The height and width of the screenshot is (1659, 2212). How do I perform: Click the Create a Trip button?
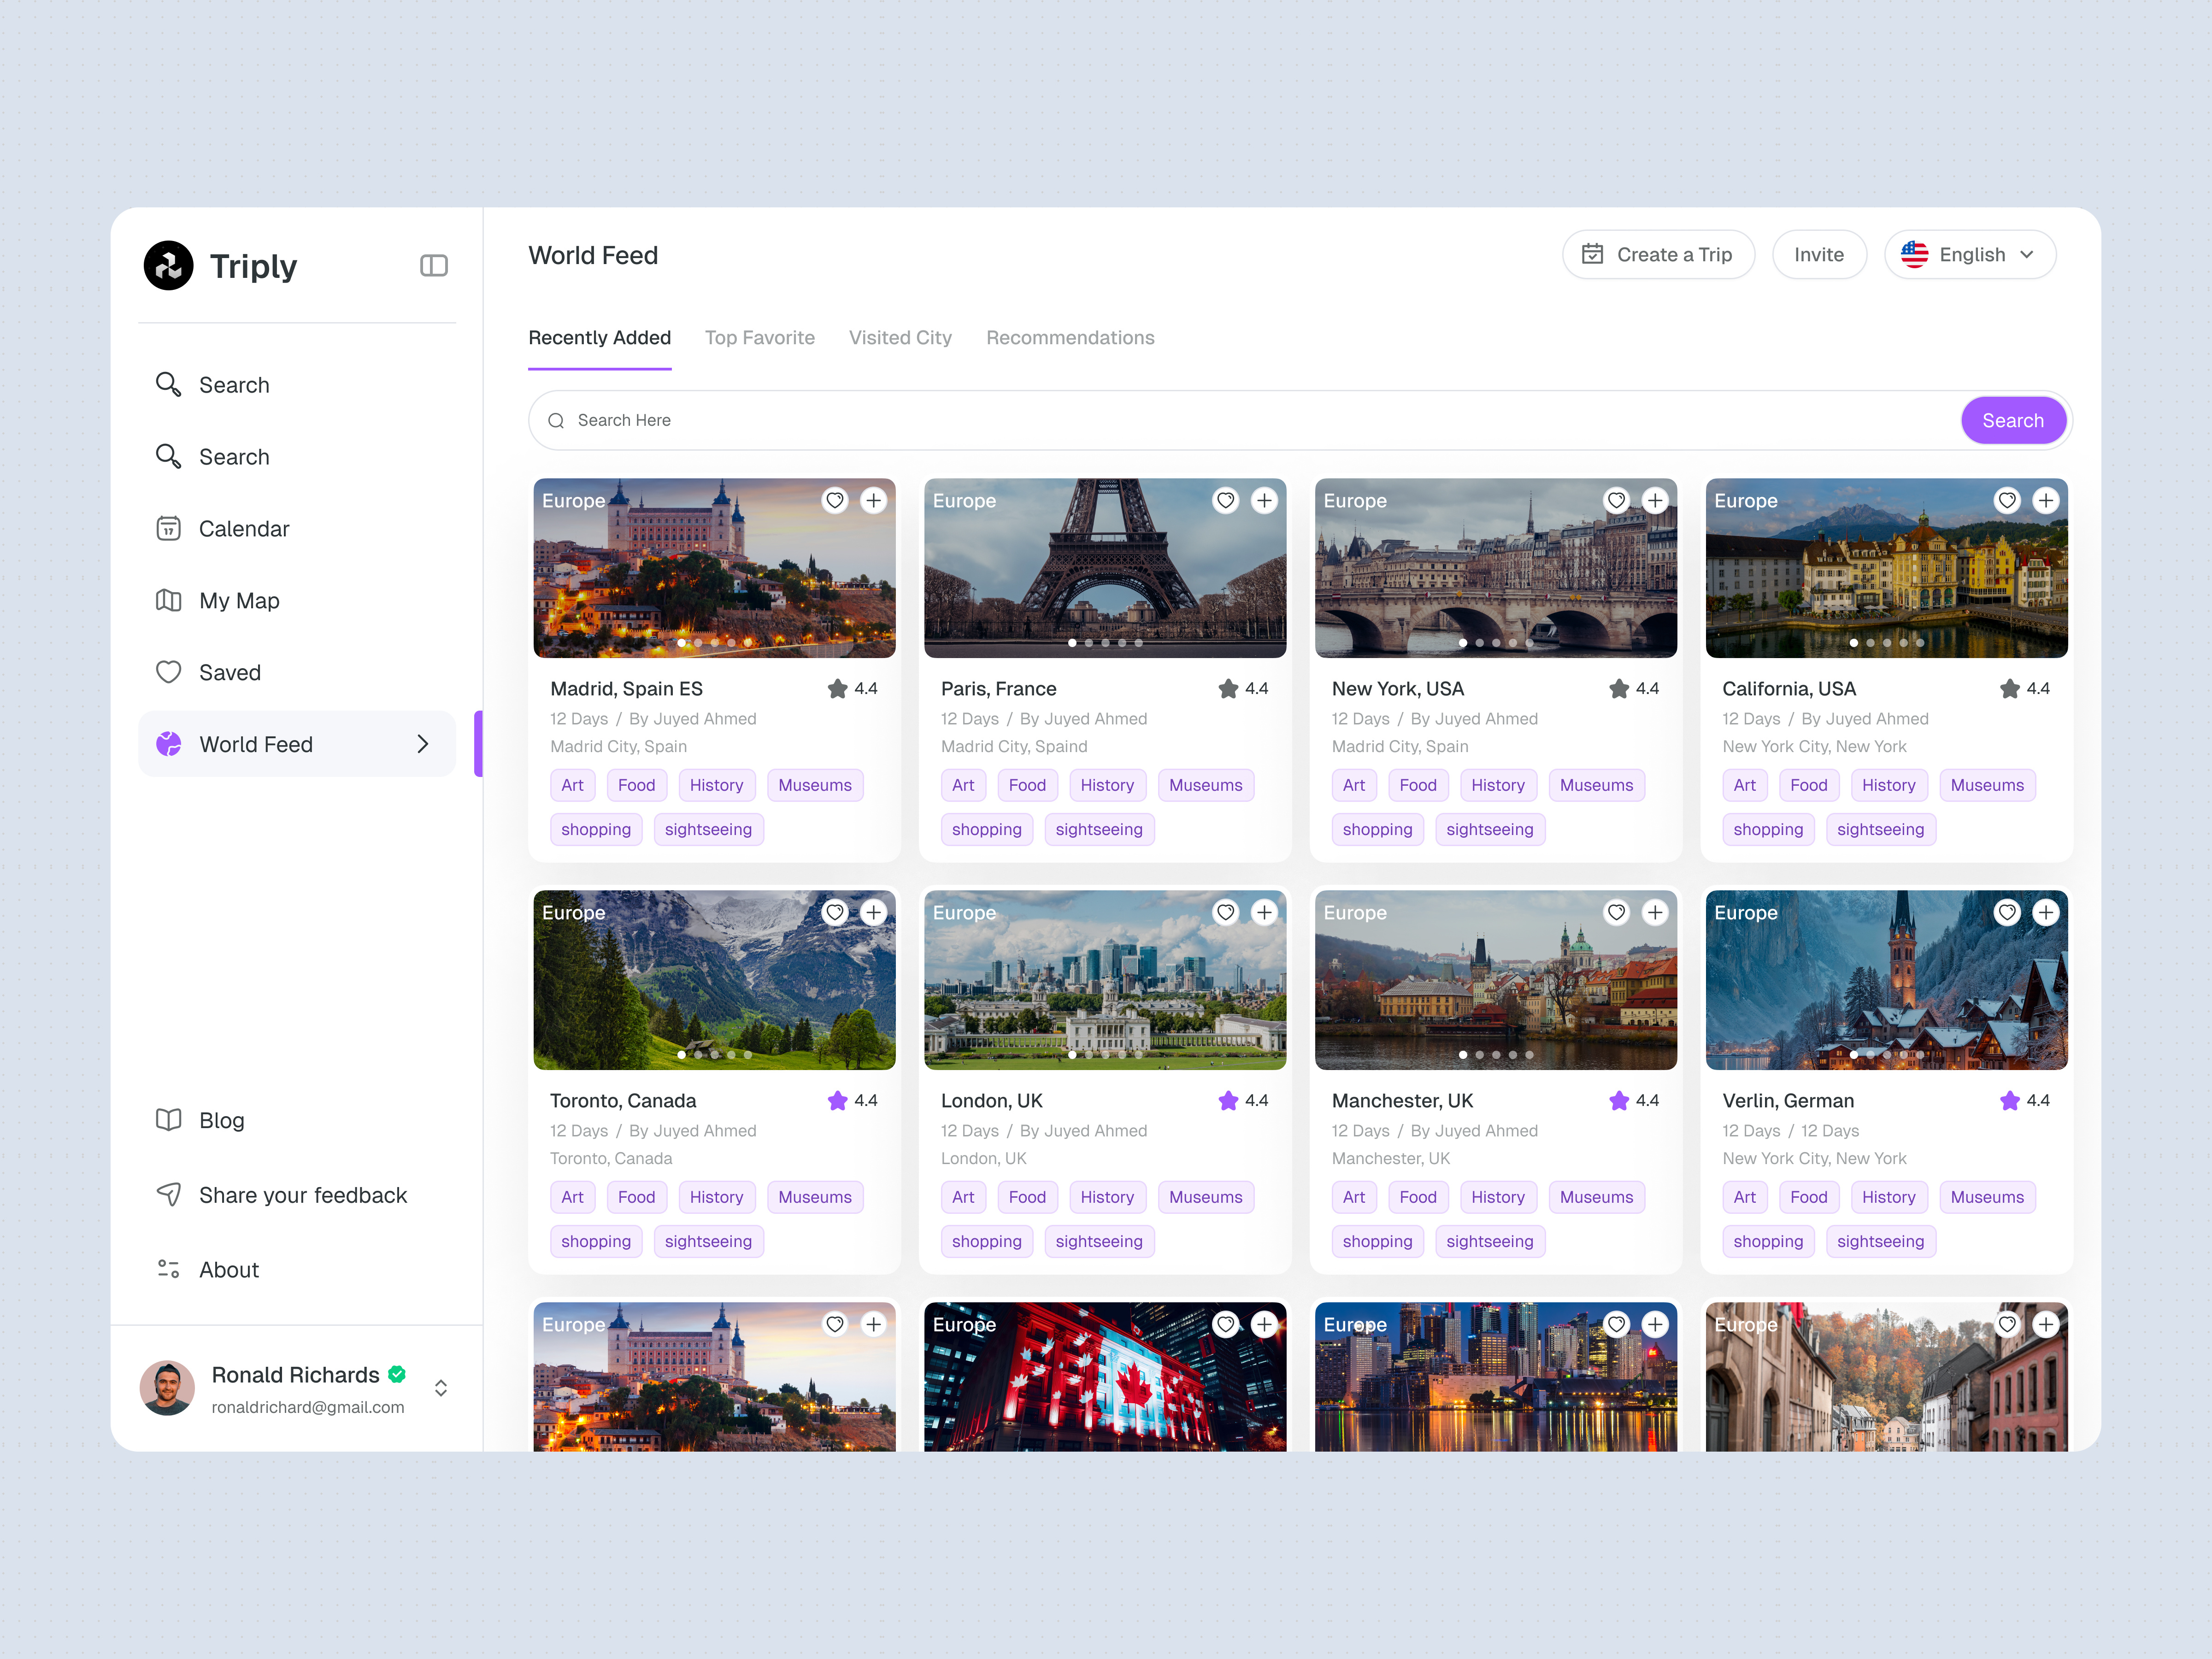tap(1657, 255)
